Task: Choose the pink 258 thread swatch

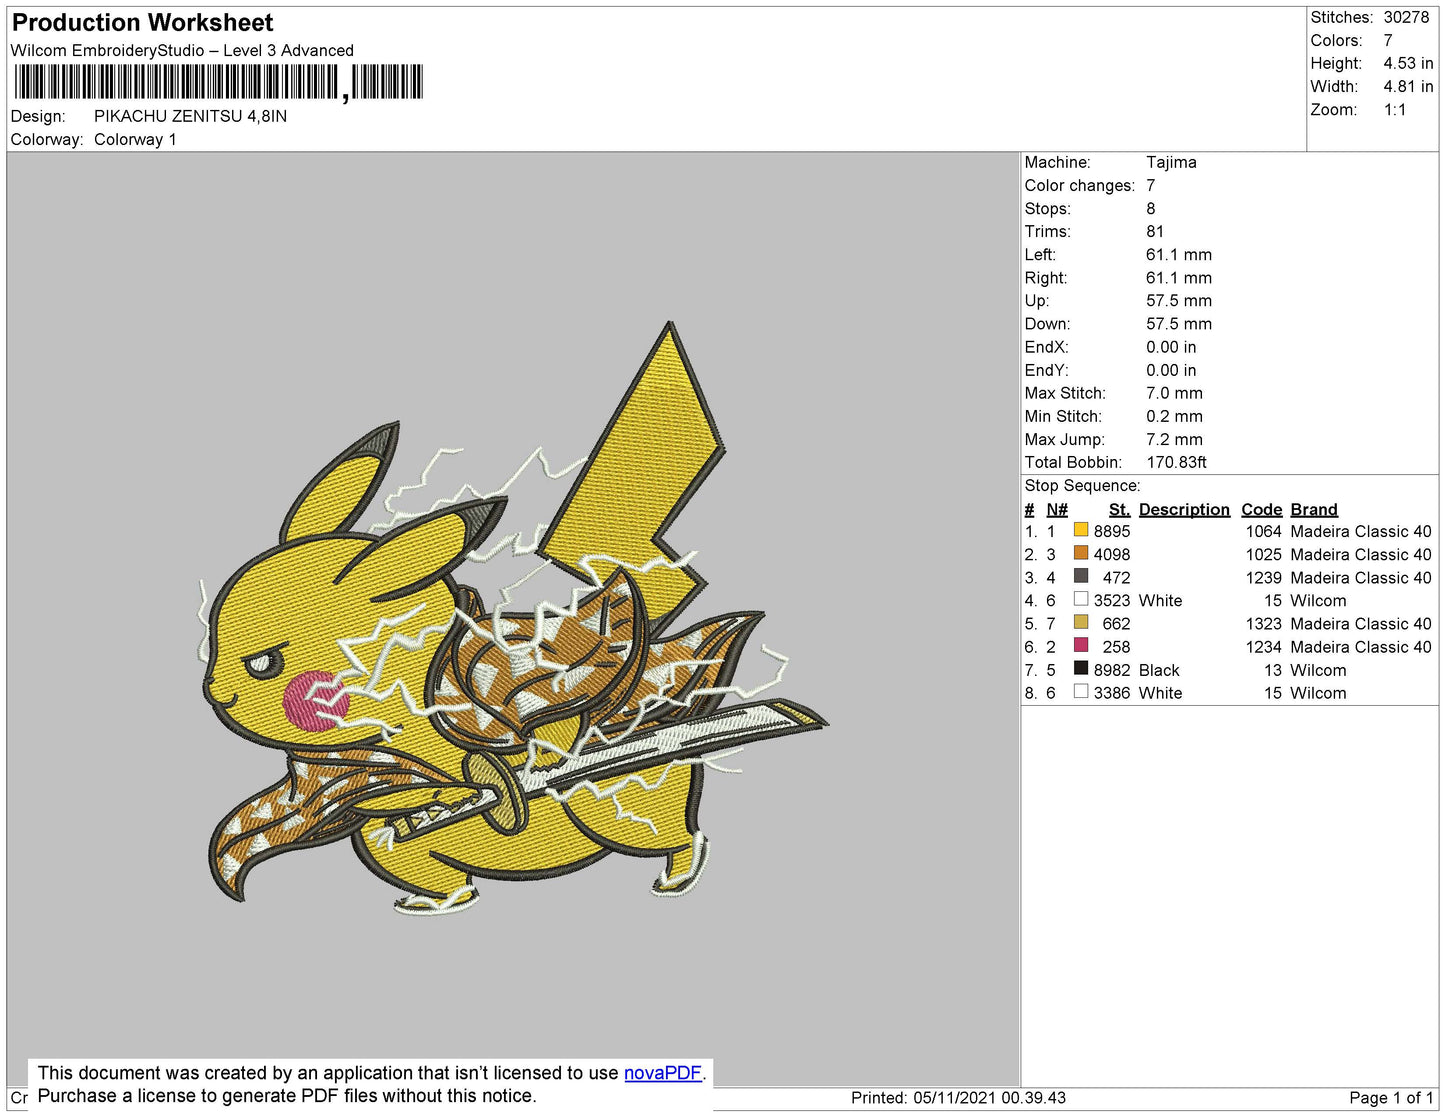Action: click(x=1080, y=645)
